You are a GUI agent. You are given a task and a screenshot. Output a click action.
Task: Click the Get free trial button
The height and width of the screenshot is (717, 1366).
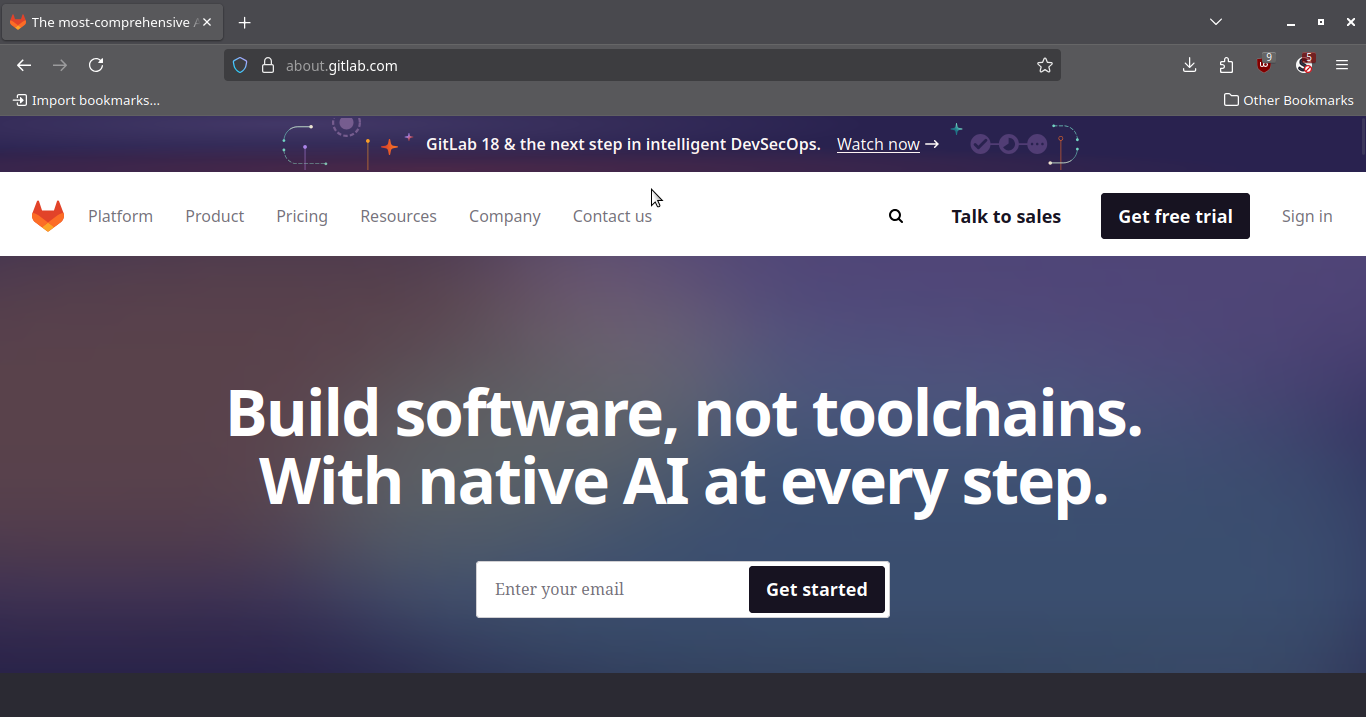click(x=1175, y=216)
